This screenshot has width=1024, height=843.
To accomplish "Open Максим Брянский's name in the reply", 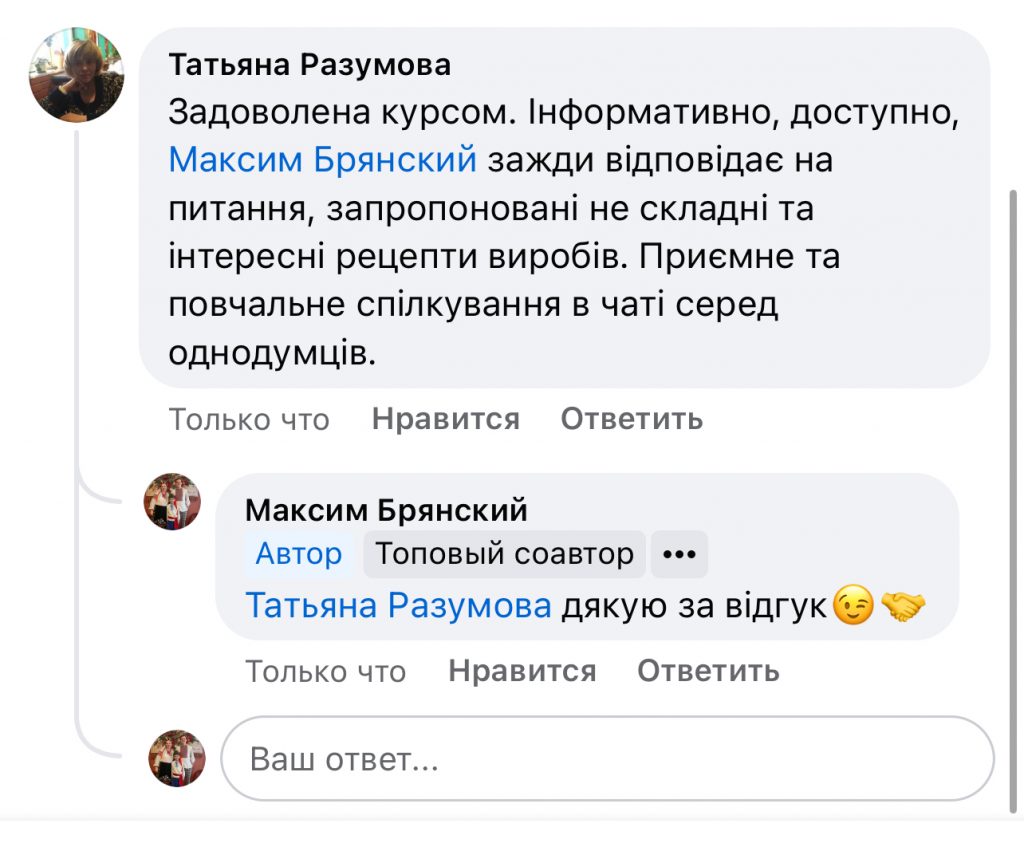I will (x=386, y=511).
